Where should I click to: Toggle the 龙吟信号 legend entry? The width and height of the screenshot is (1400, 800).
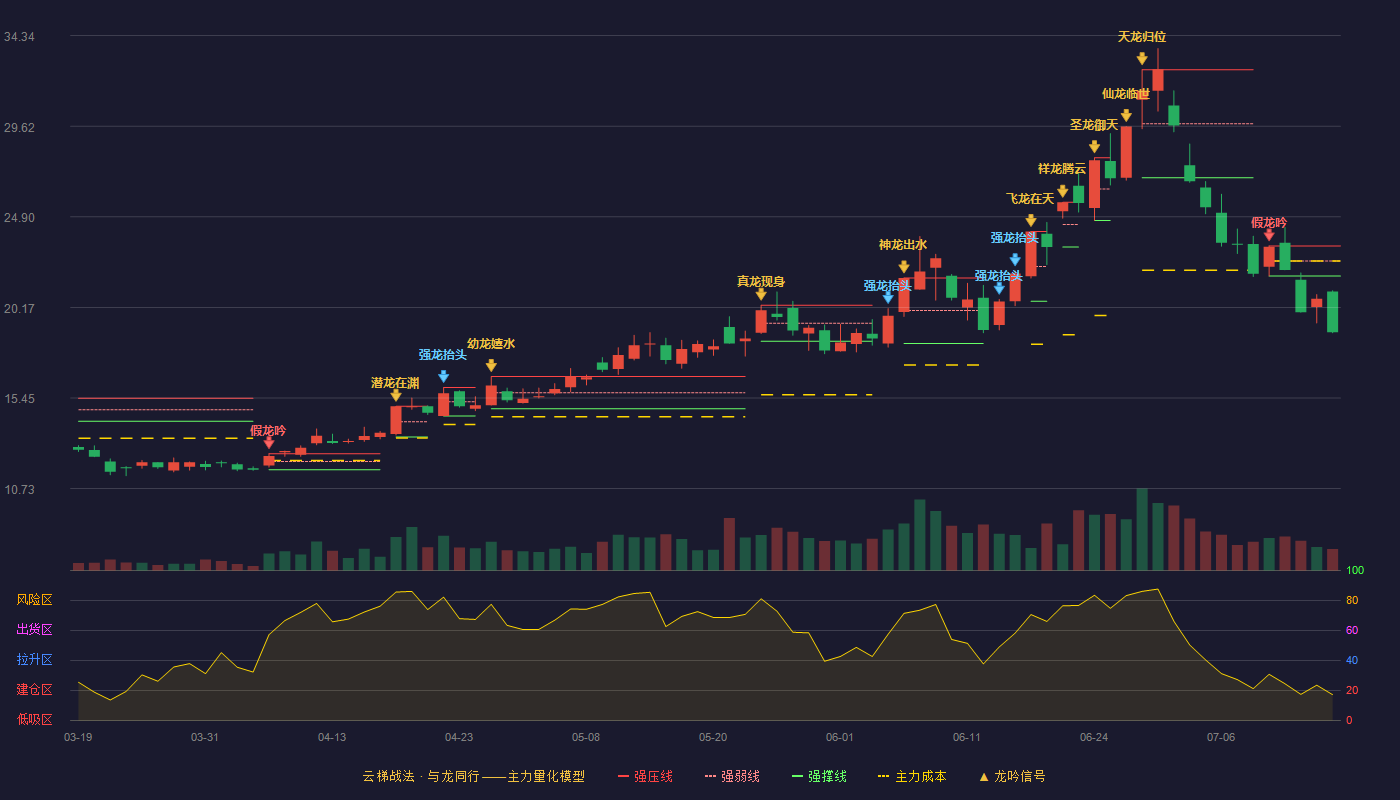click(1012, 776)
